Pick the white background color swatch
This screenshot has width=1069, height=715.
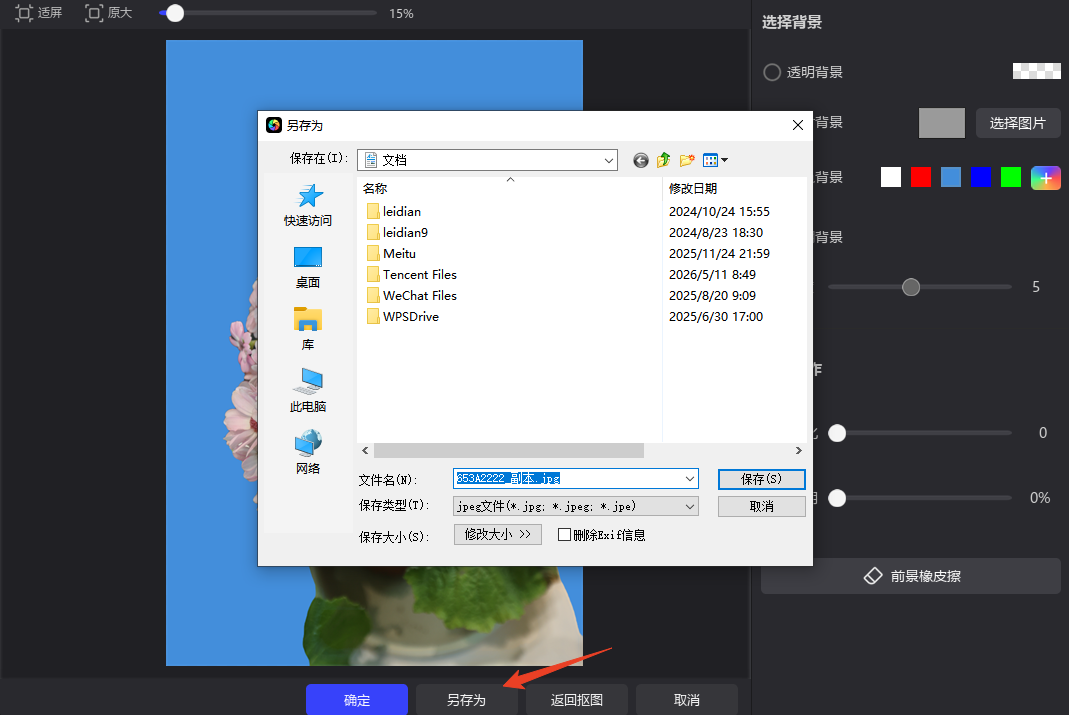click(890, 177)
